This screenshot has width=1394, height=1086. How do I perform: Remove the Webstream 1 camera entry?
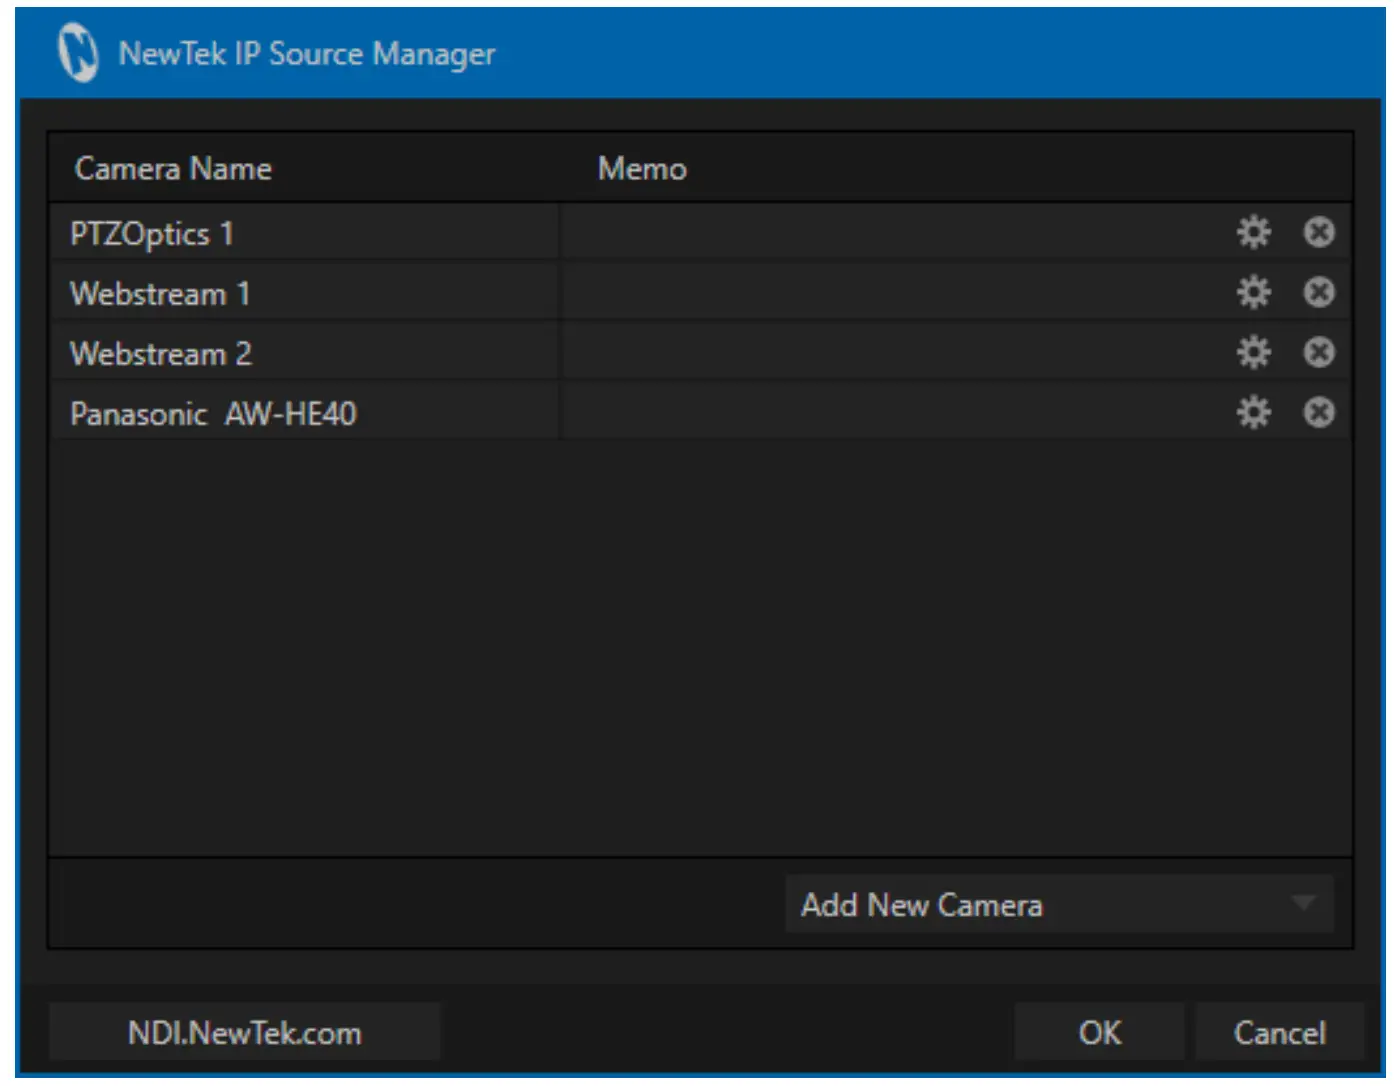tap(1318, 292)
